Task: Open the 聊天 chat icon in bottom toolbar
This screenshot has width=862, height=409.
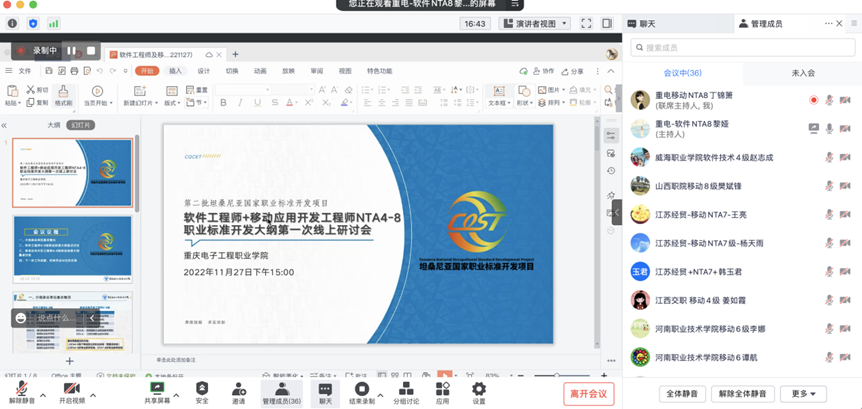Action: [x=325, y=393]
